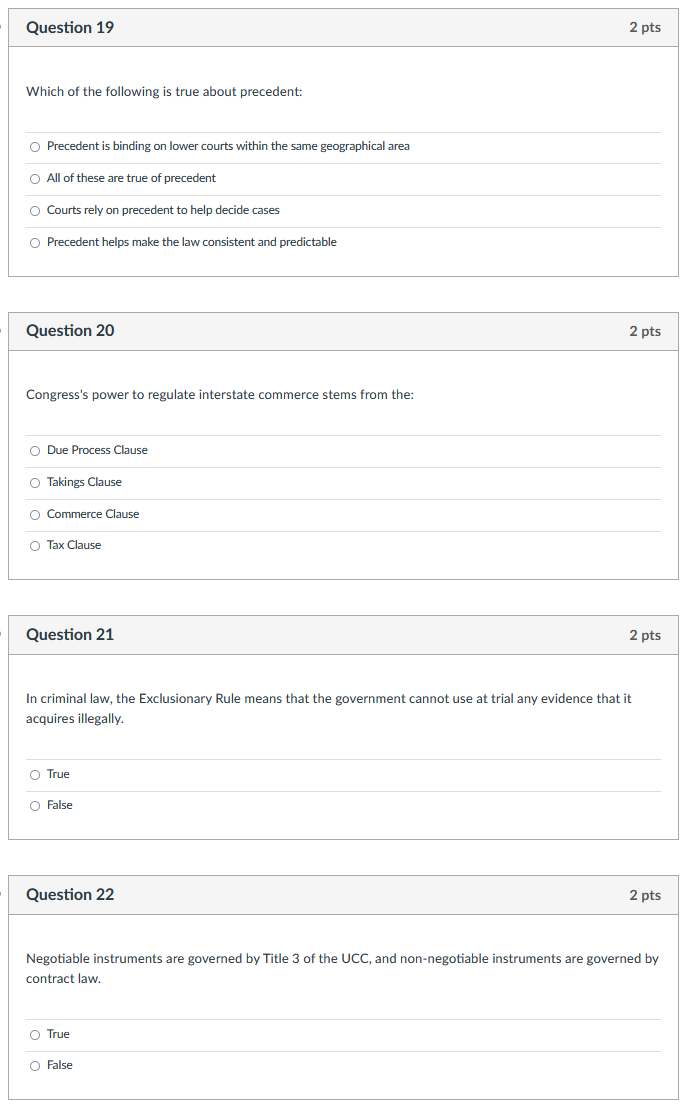
Task: Click the Question 20 header
Action: coord(69,331)
